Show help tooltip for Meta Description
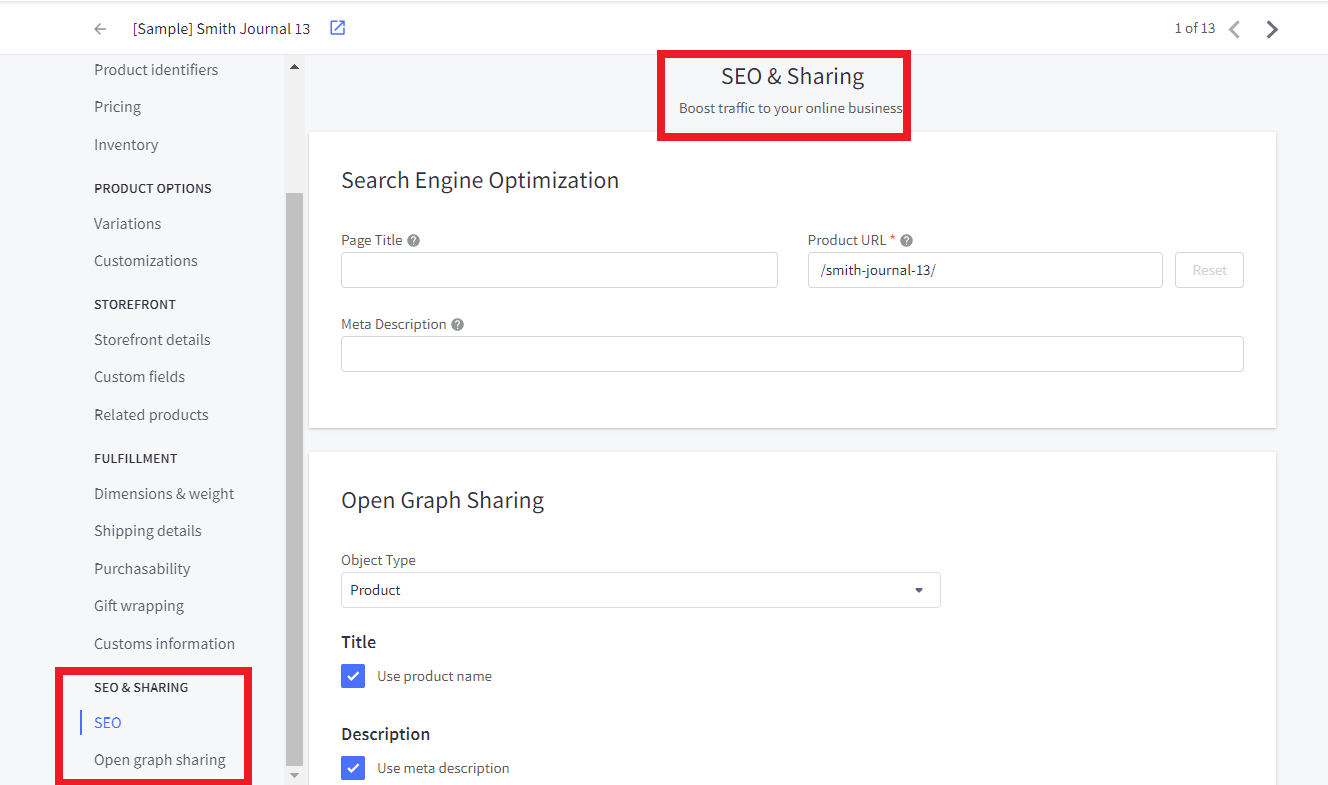 (457, 324)
